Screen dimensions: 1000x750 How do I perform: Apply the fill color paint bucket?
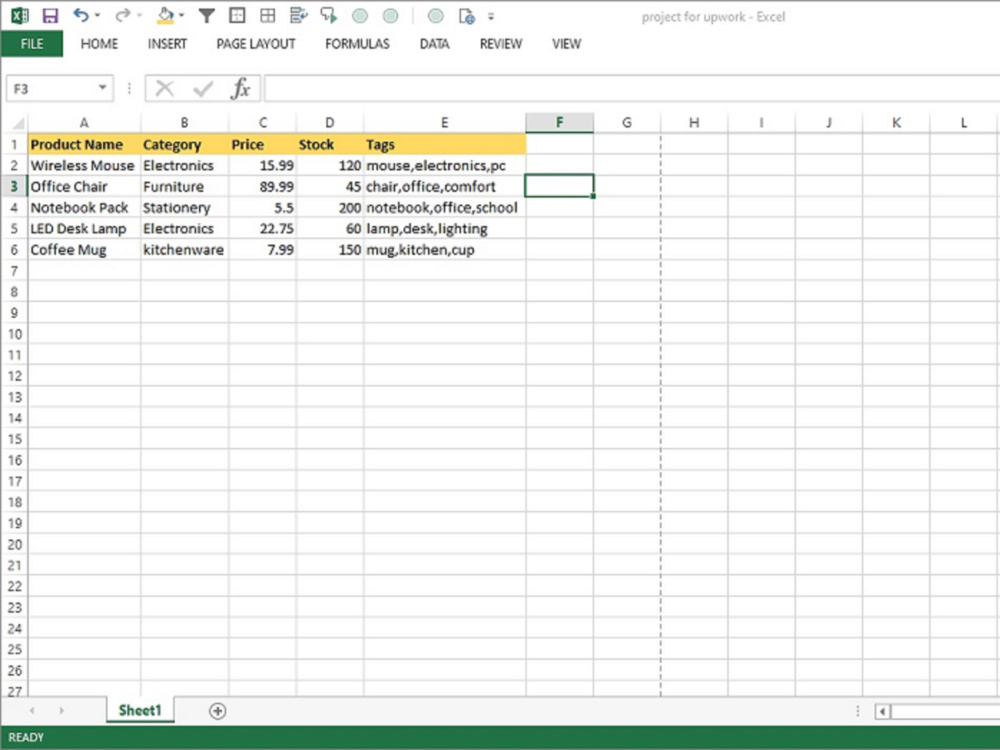point(165,16)
